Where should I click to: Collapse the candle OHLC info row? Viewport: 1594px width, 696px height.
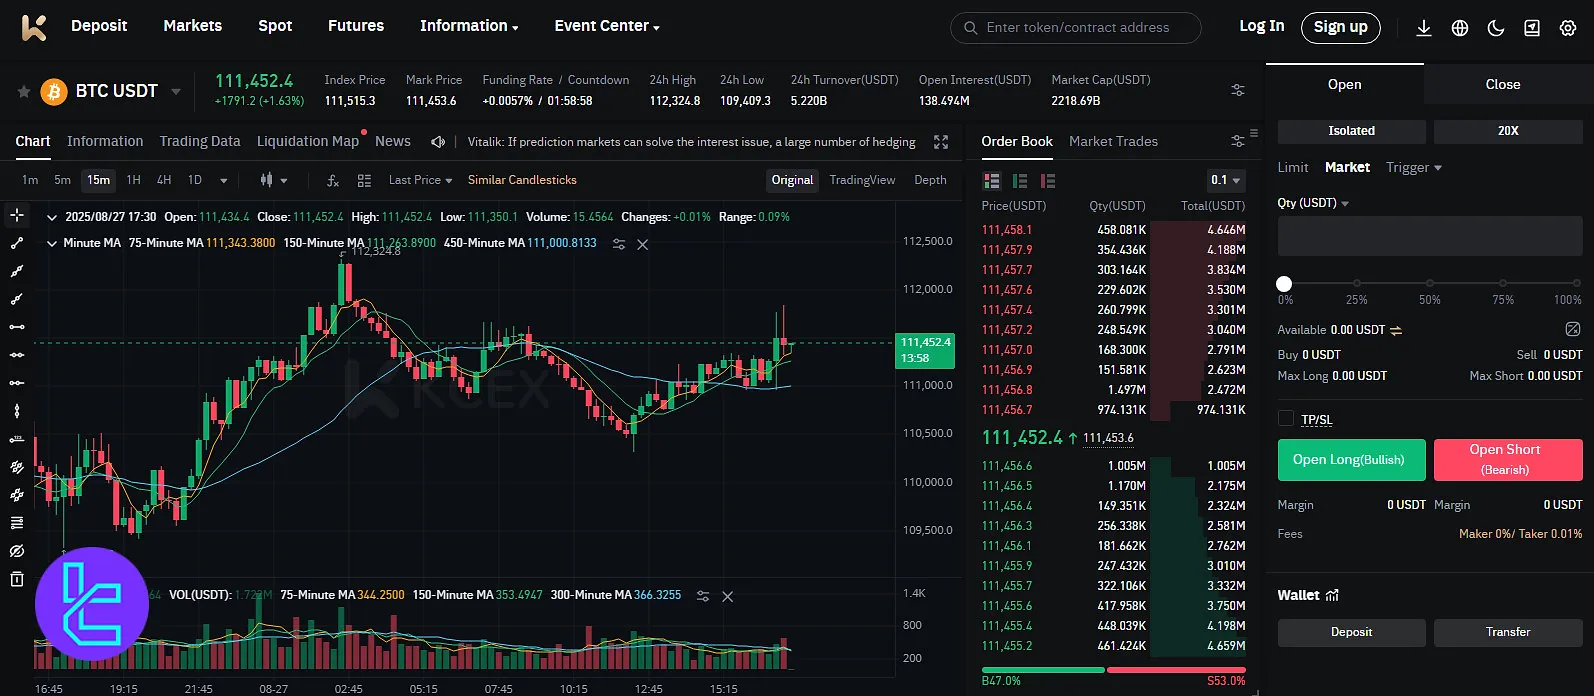[x=52, y=217]
